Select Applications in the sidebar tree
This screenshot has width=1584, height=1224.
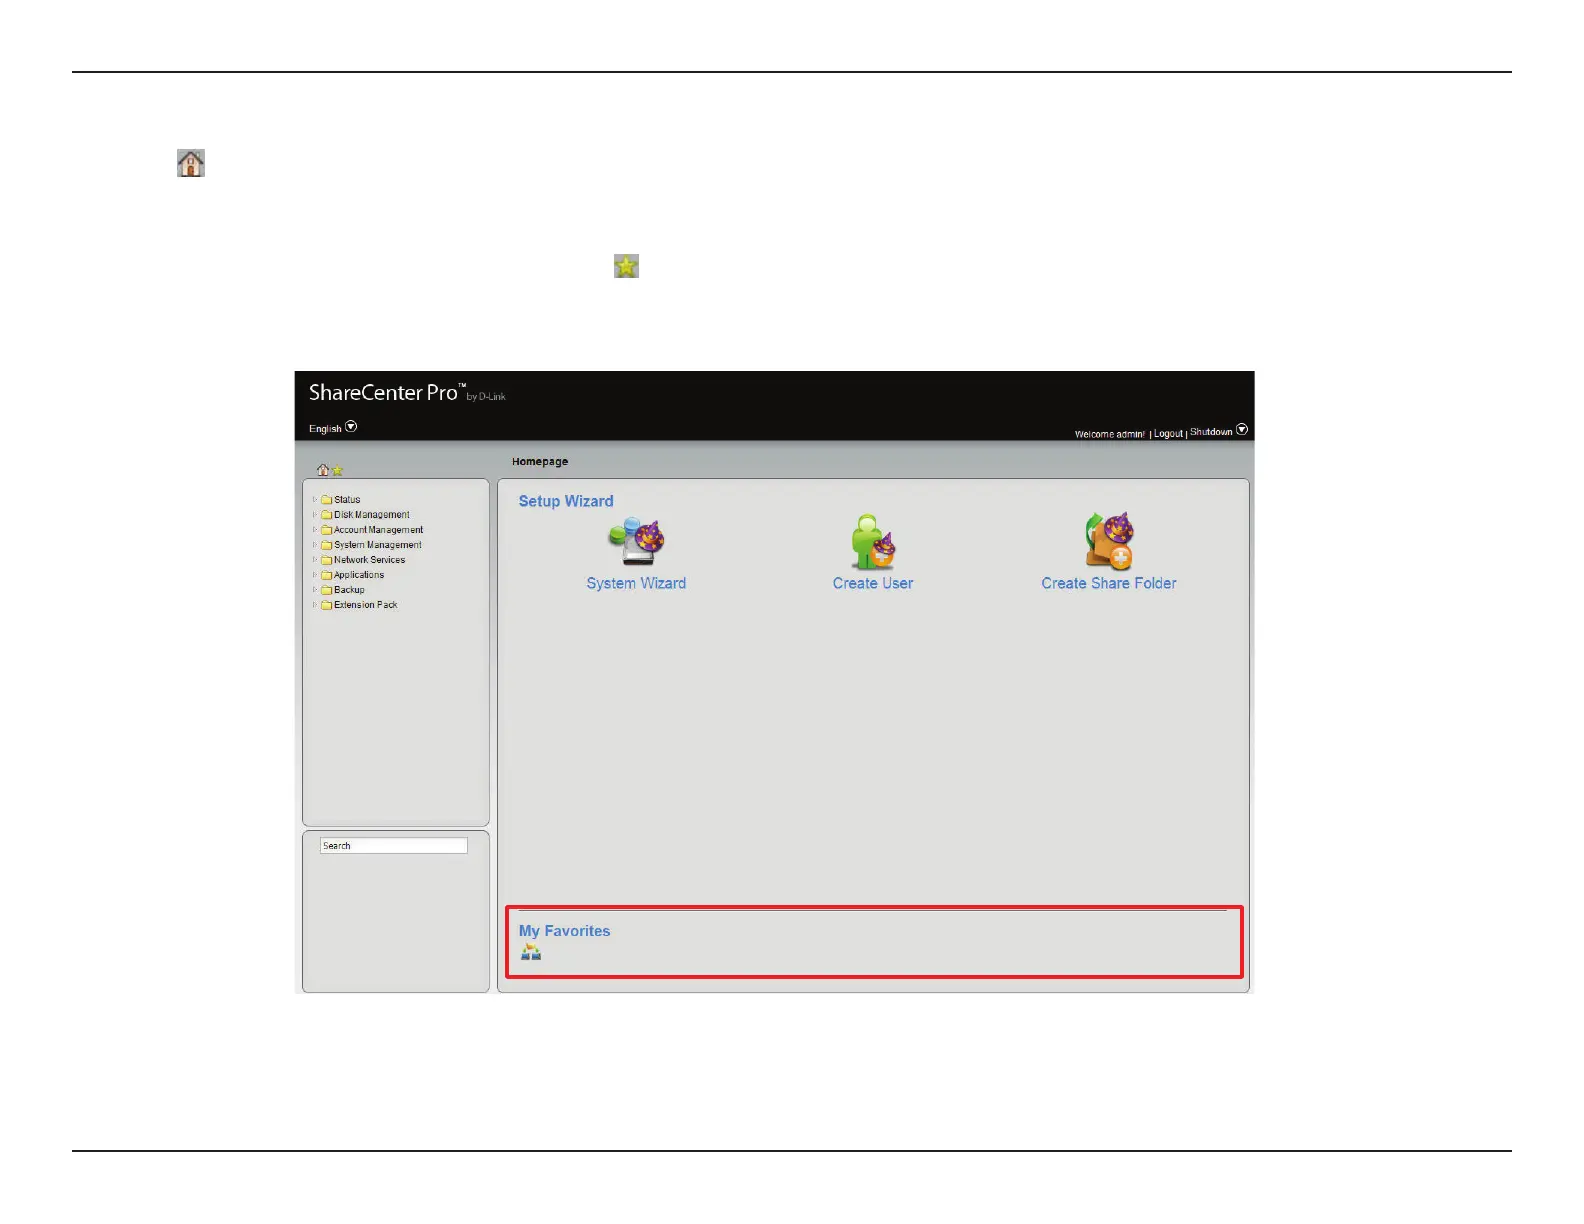click(359, 575)
